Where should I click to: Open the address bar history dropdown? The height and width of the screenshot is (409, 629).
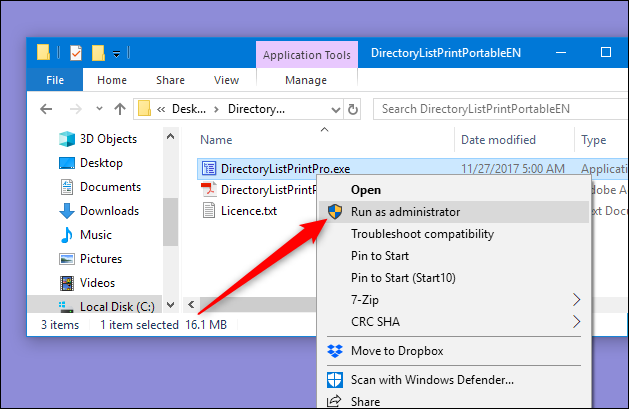[336, 109]
